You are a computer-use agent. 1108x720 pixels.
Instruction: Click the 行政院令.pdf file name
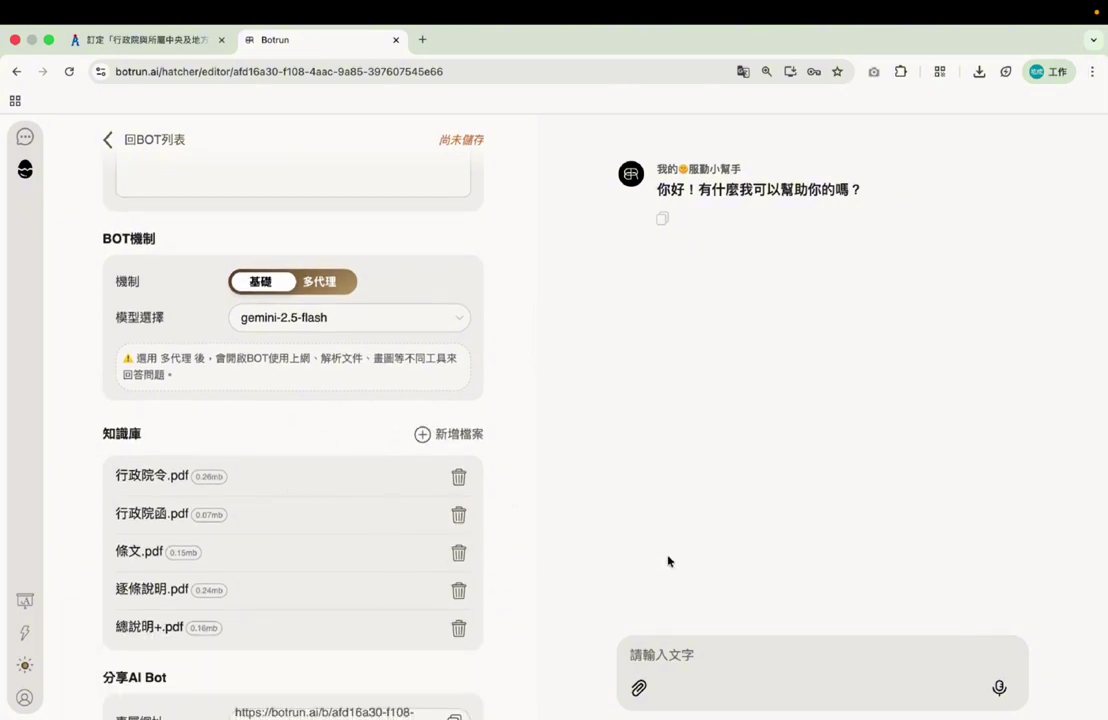coord(152,476)
